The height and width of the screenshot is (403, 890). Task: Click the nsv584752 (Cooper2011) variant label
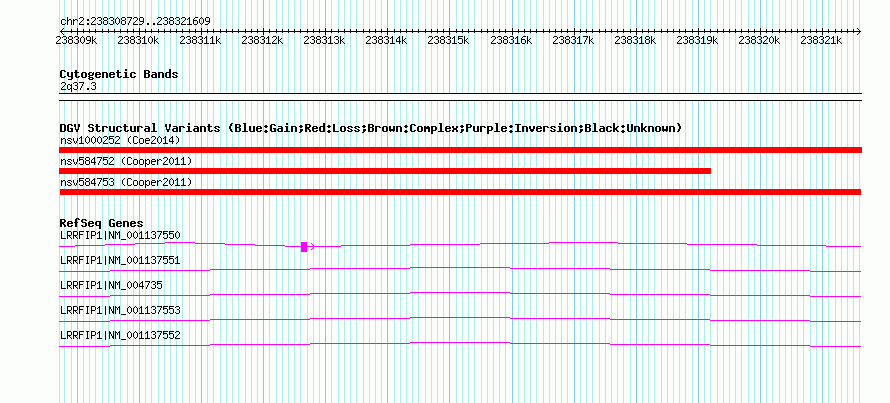[126, 162]
